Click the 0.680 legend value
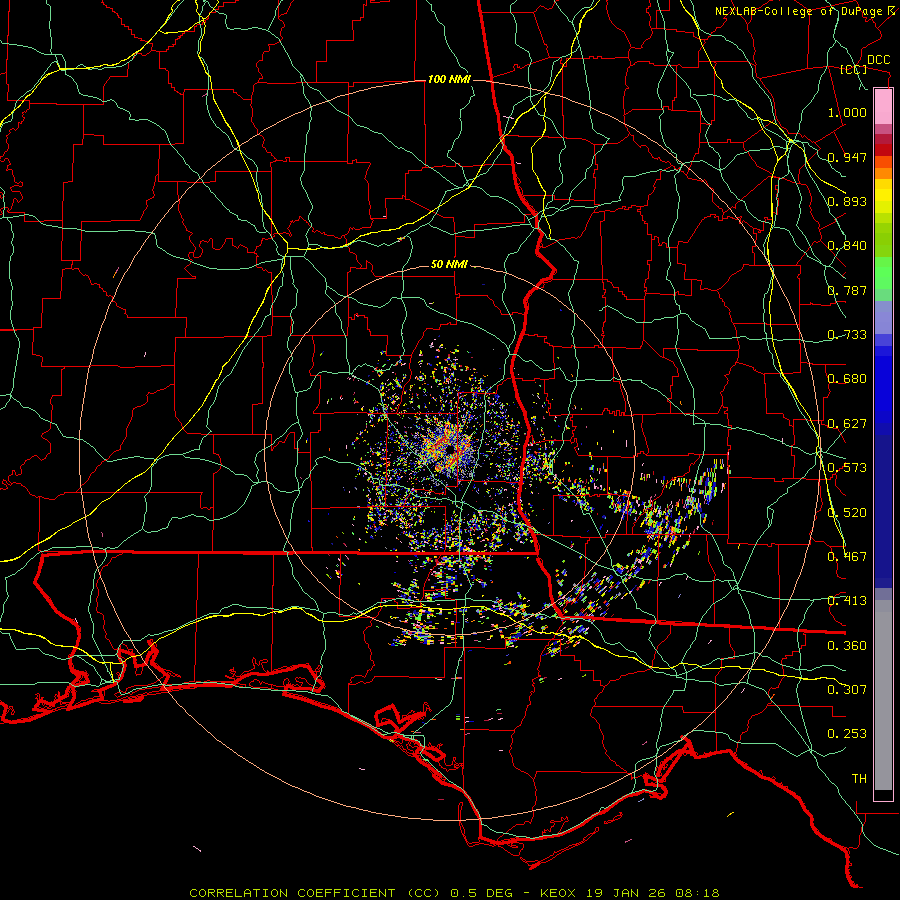The width and height of the screenshot is (900, 900). pos(847,379)
